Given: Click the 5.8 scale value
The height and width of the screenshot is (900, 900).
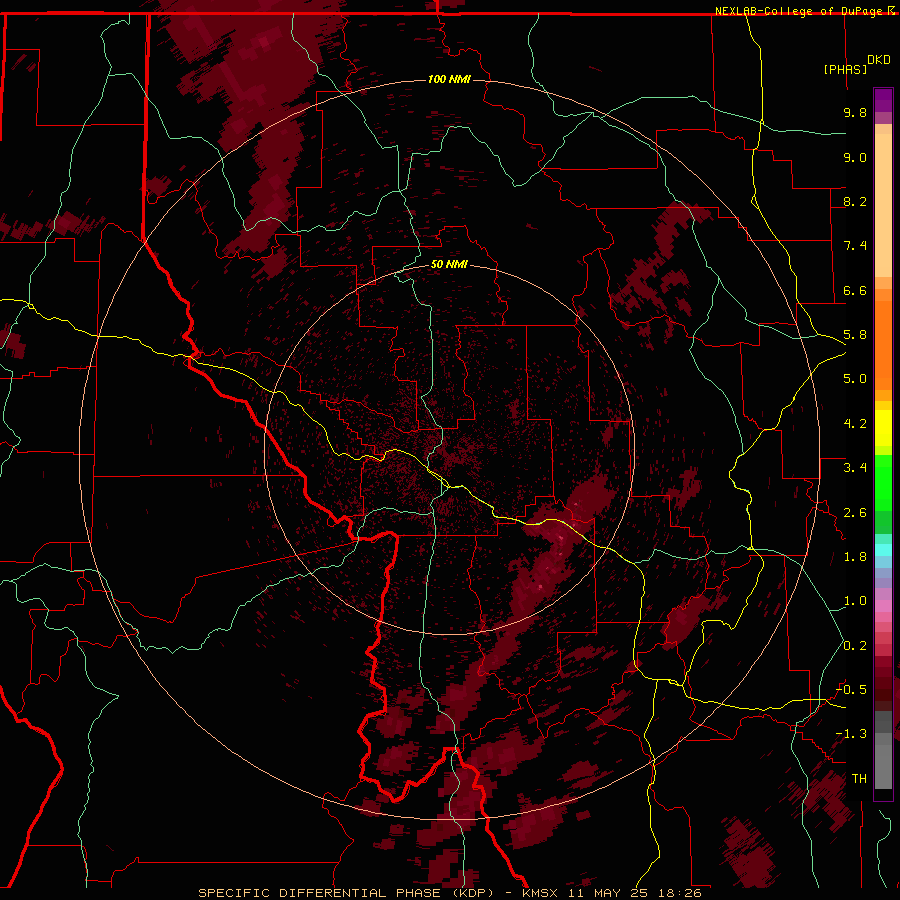Looking at the screenshot, I should pos(855,335).
